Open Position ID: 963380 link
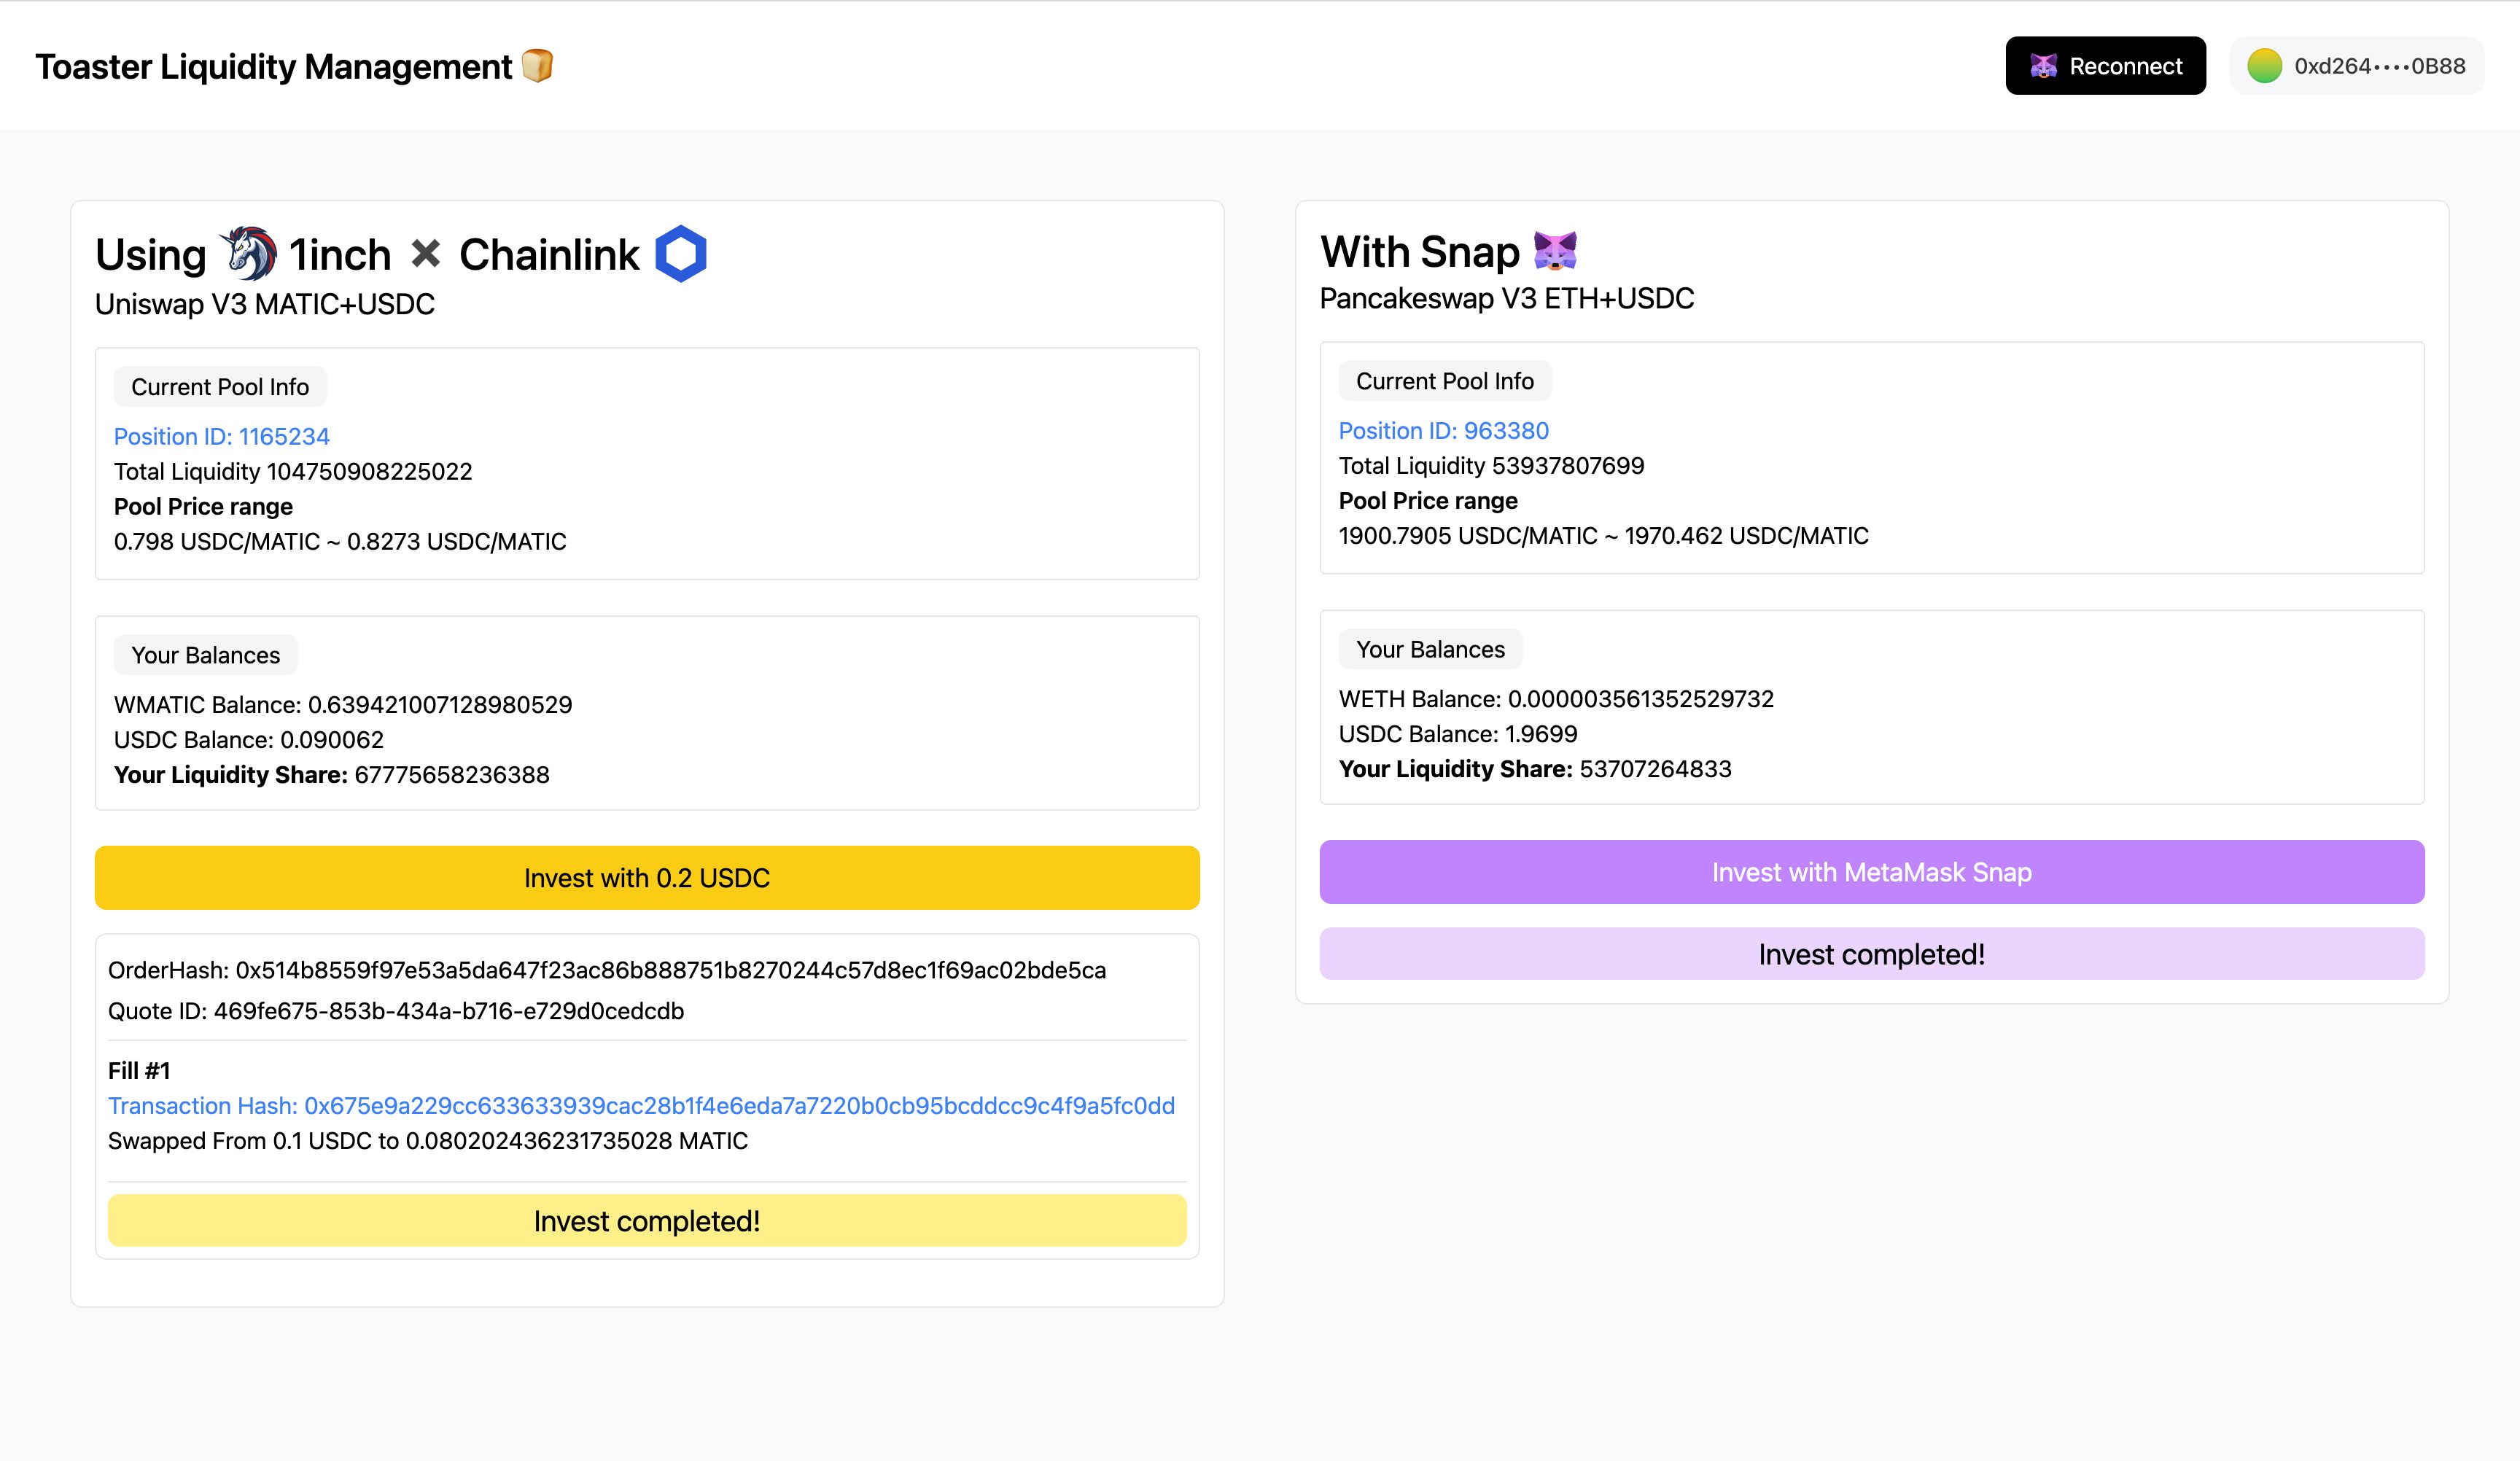Viewport: 2520px width, 1461px height. point(1443,430)
